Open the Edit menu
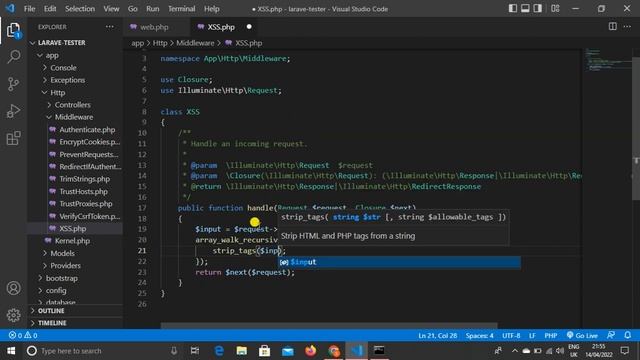 coord(50,9)
